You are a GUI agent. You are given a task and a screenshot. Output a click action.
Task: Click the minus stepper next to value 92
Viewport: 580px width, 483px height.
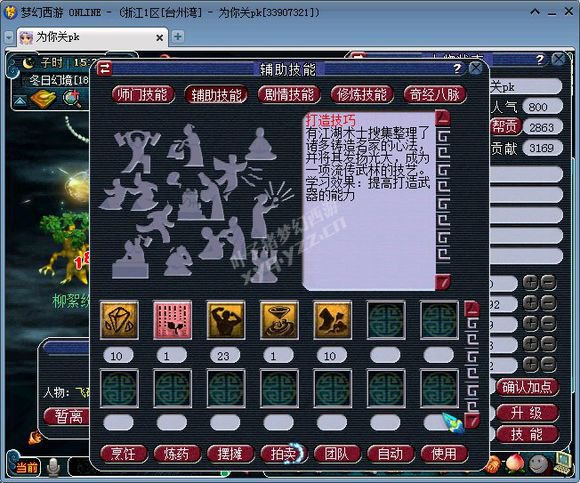tap(548, 303)
